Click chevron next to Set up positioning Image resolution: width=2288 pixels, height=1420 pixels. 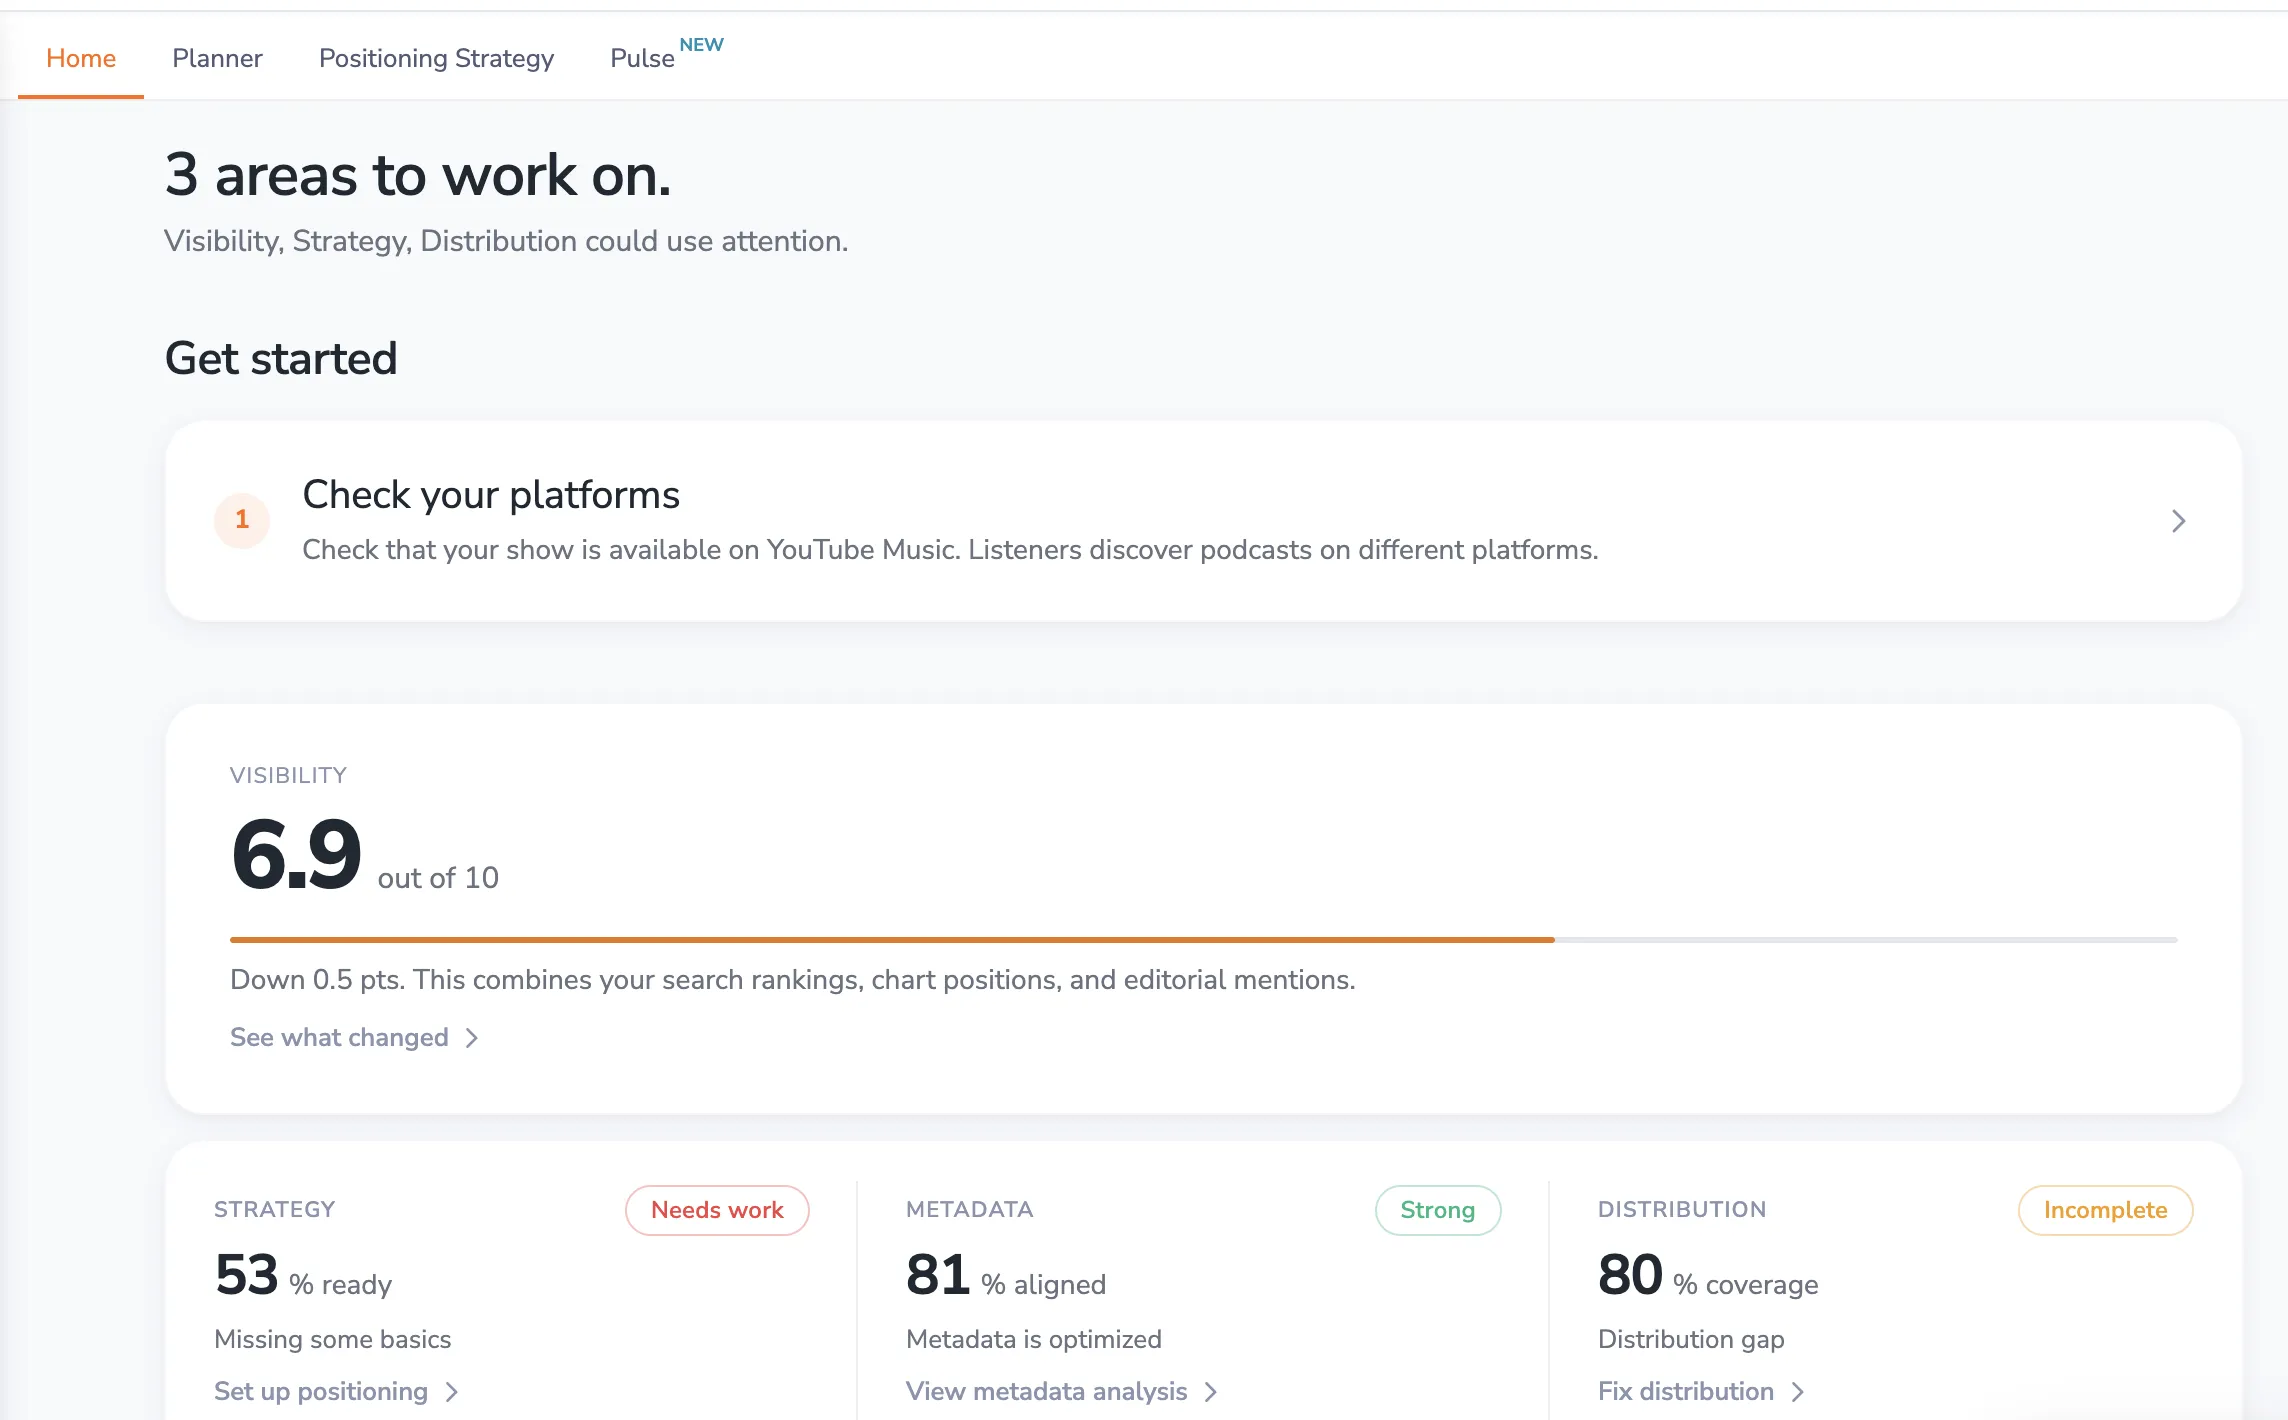(452, 1392)
